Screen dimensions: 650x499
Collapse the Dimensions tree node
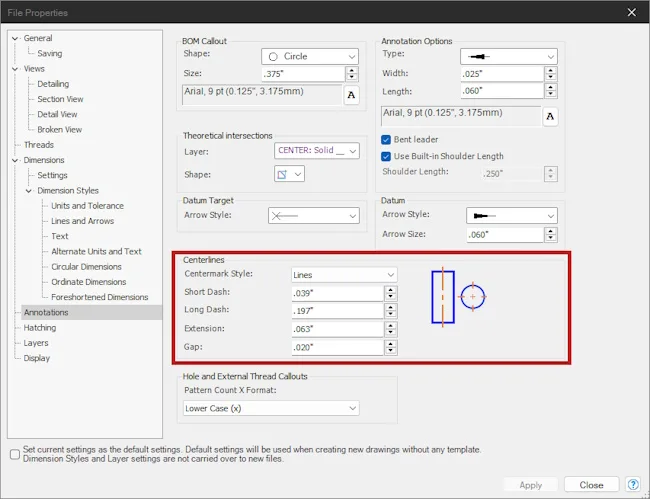pos(15,160)
